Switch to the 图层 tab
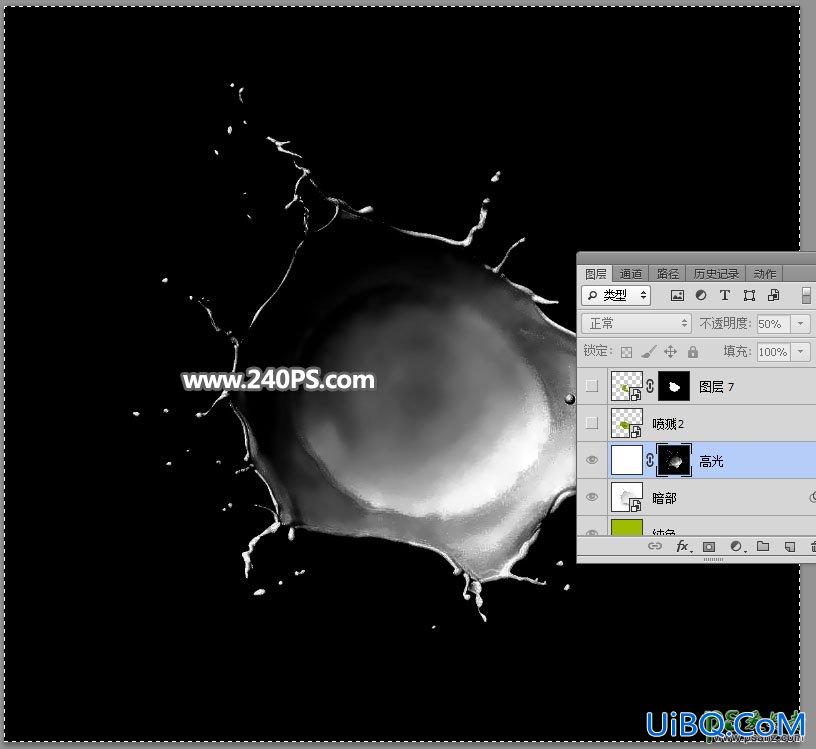Screen dimensions: 816x749 tap(595, 274)
